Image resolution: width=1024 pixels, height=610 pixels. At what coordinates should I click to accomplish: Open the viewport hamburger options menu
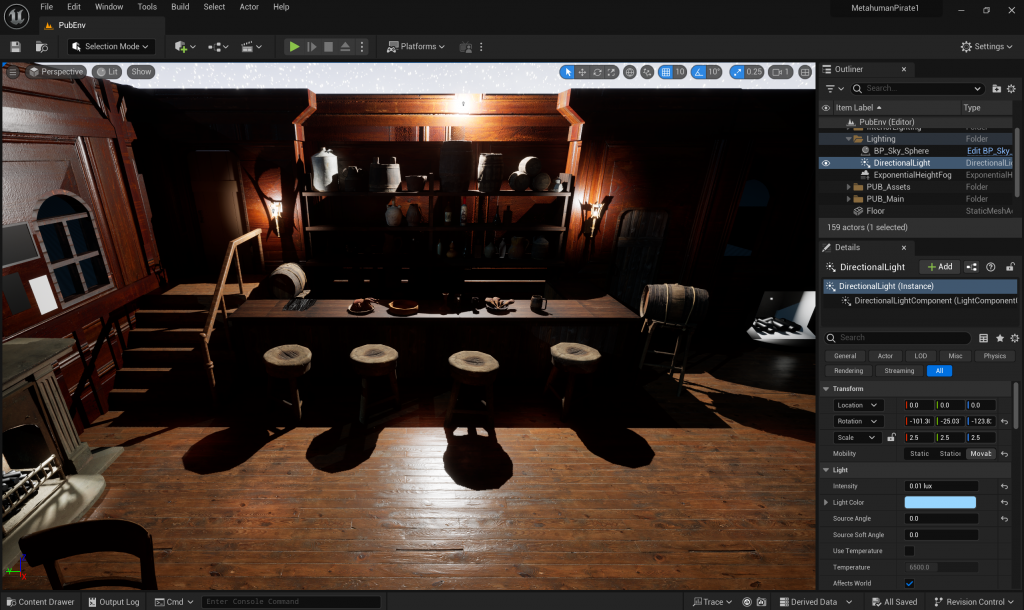click(x=12, y=72)
